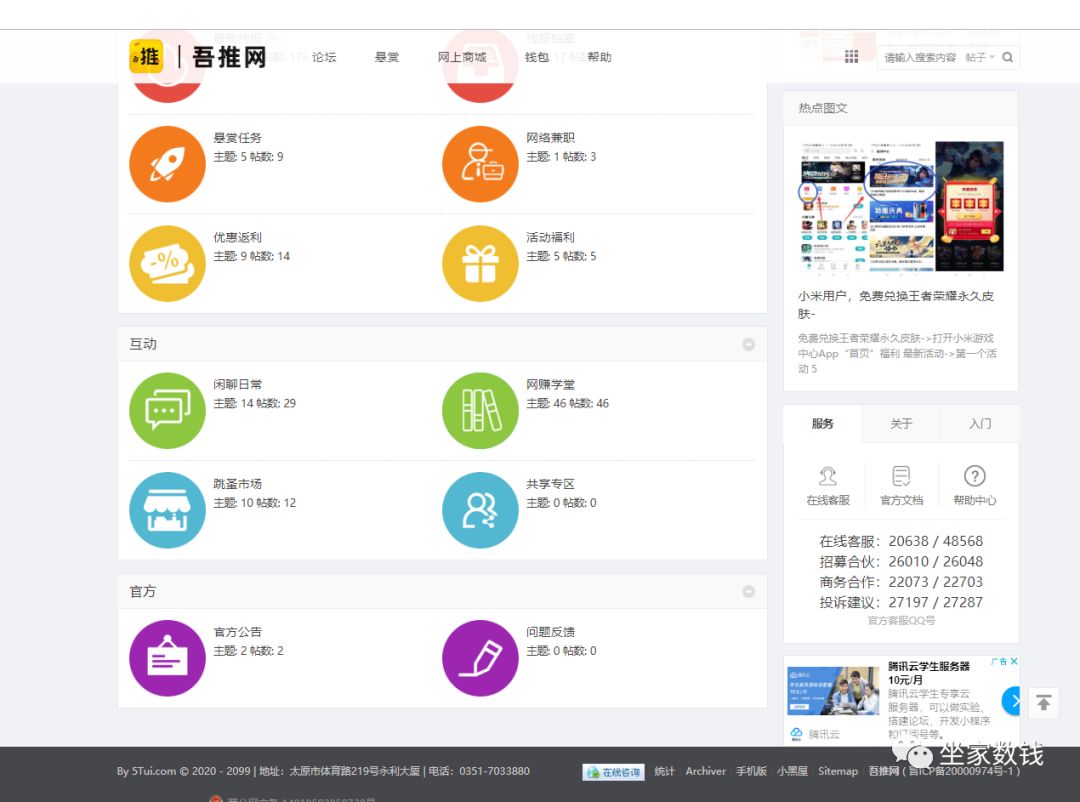Click the 在线咨询 button in footer

(x=614, y=772)
